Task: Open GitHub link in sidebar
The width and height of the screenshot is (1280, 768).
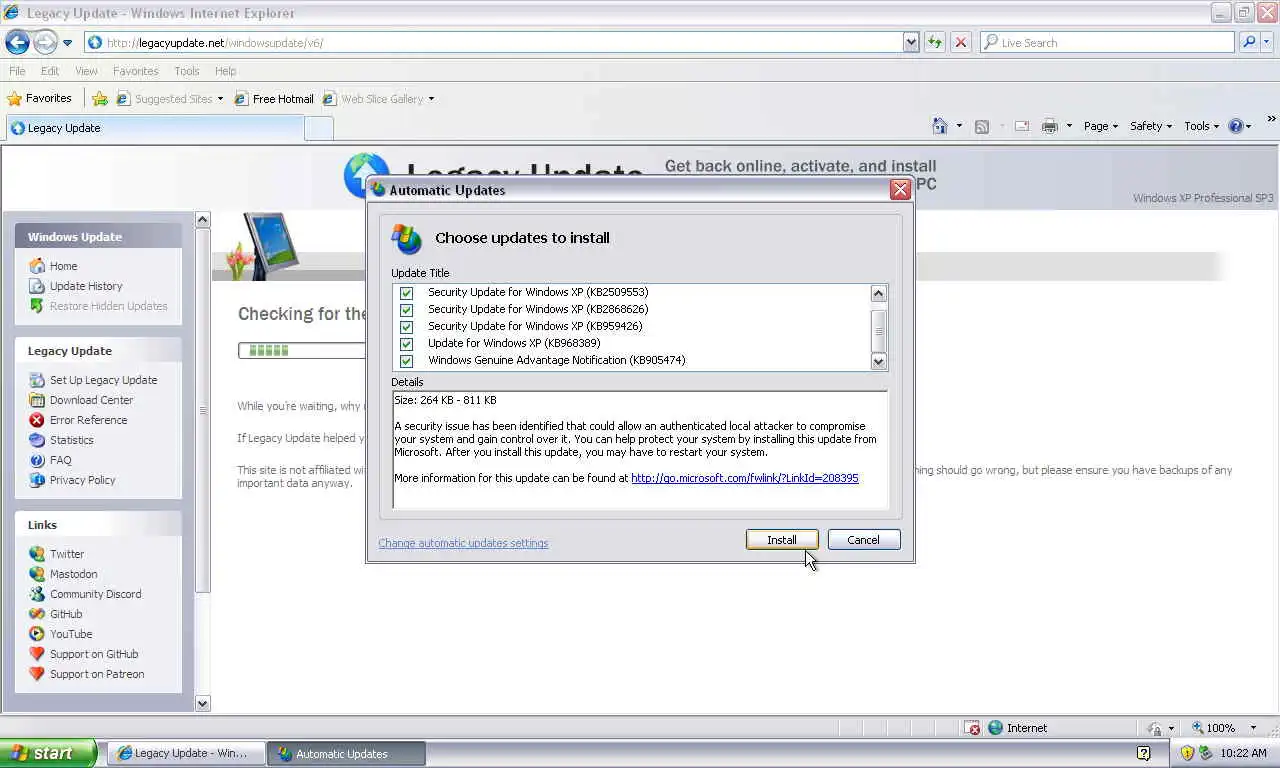Action: pyautogui.click(x=66, y=614)
